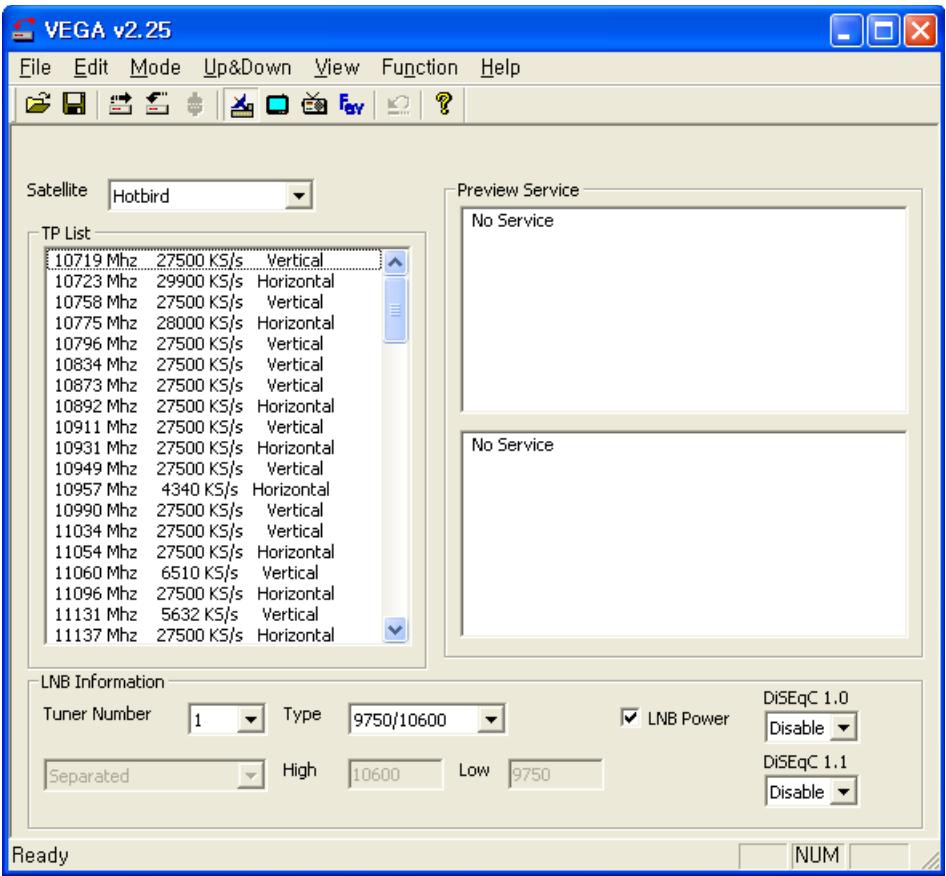Select transponder 10949 Mhz Vertical

point(214,468)
